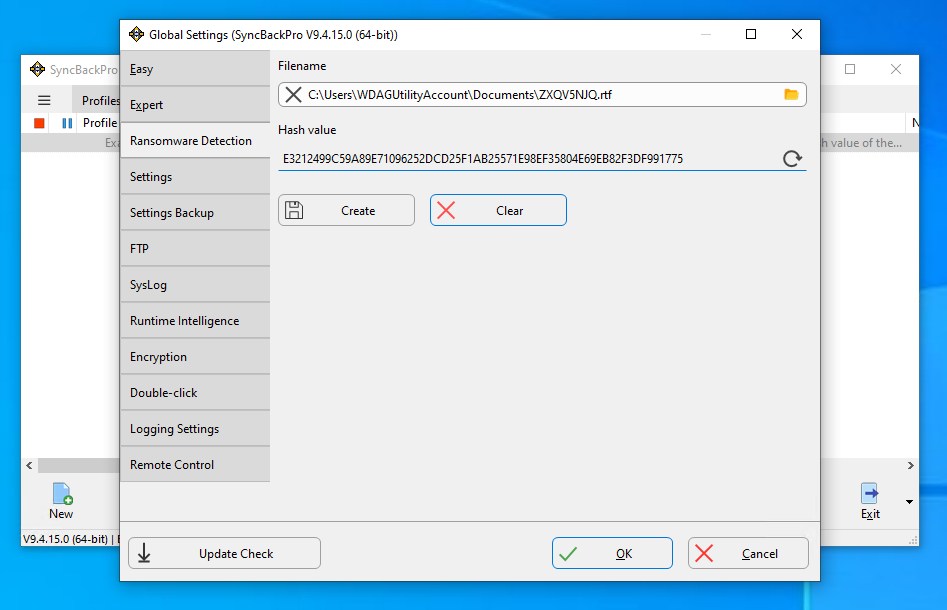Select the Double-click tab
This screenshot has width=947, height=610.
[195, 393]
